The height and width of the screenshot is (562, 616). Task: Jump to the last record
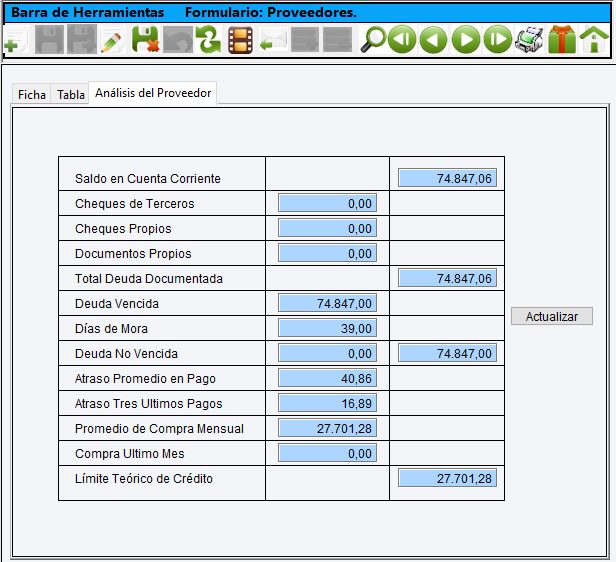tap(497, 41)
